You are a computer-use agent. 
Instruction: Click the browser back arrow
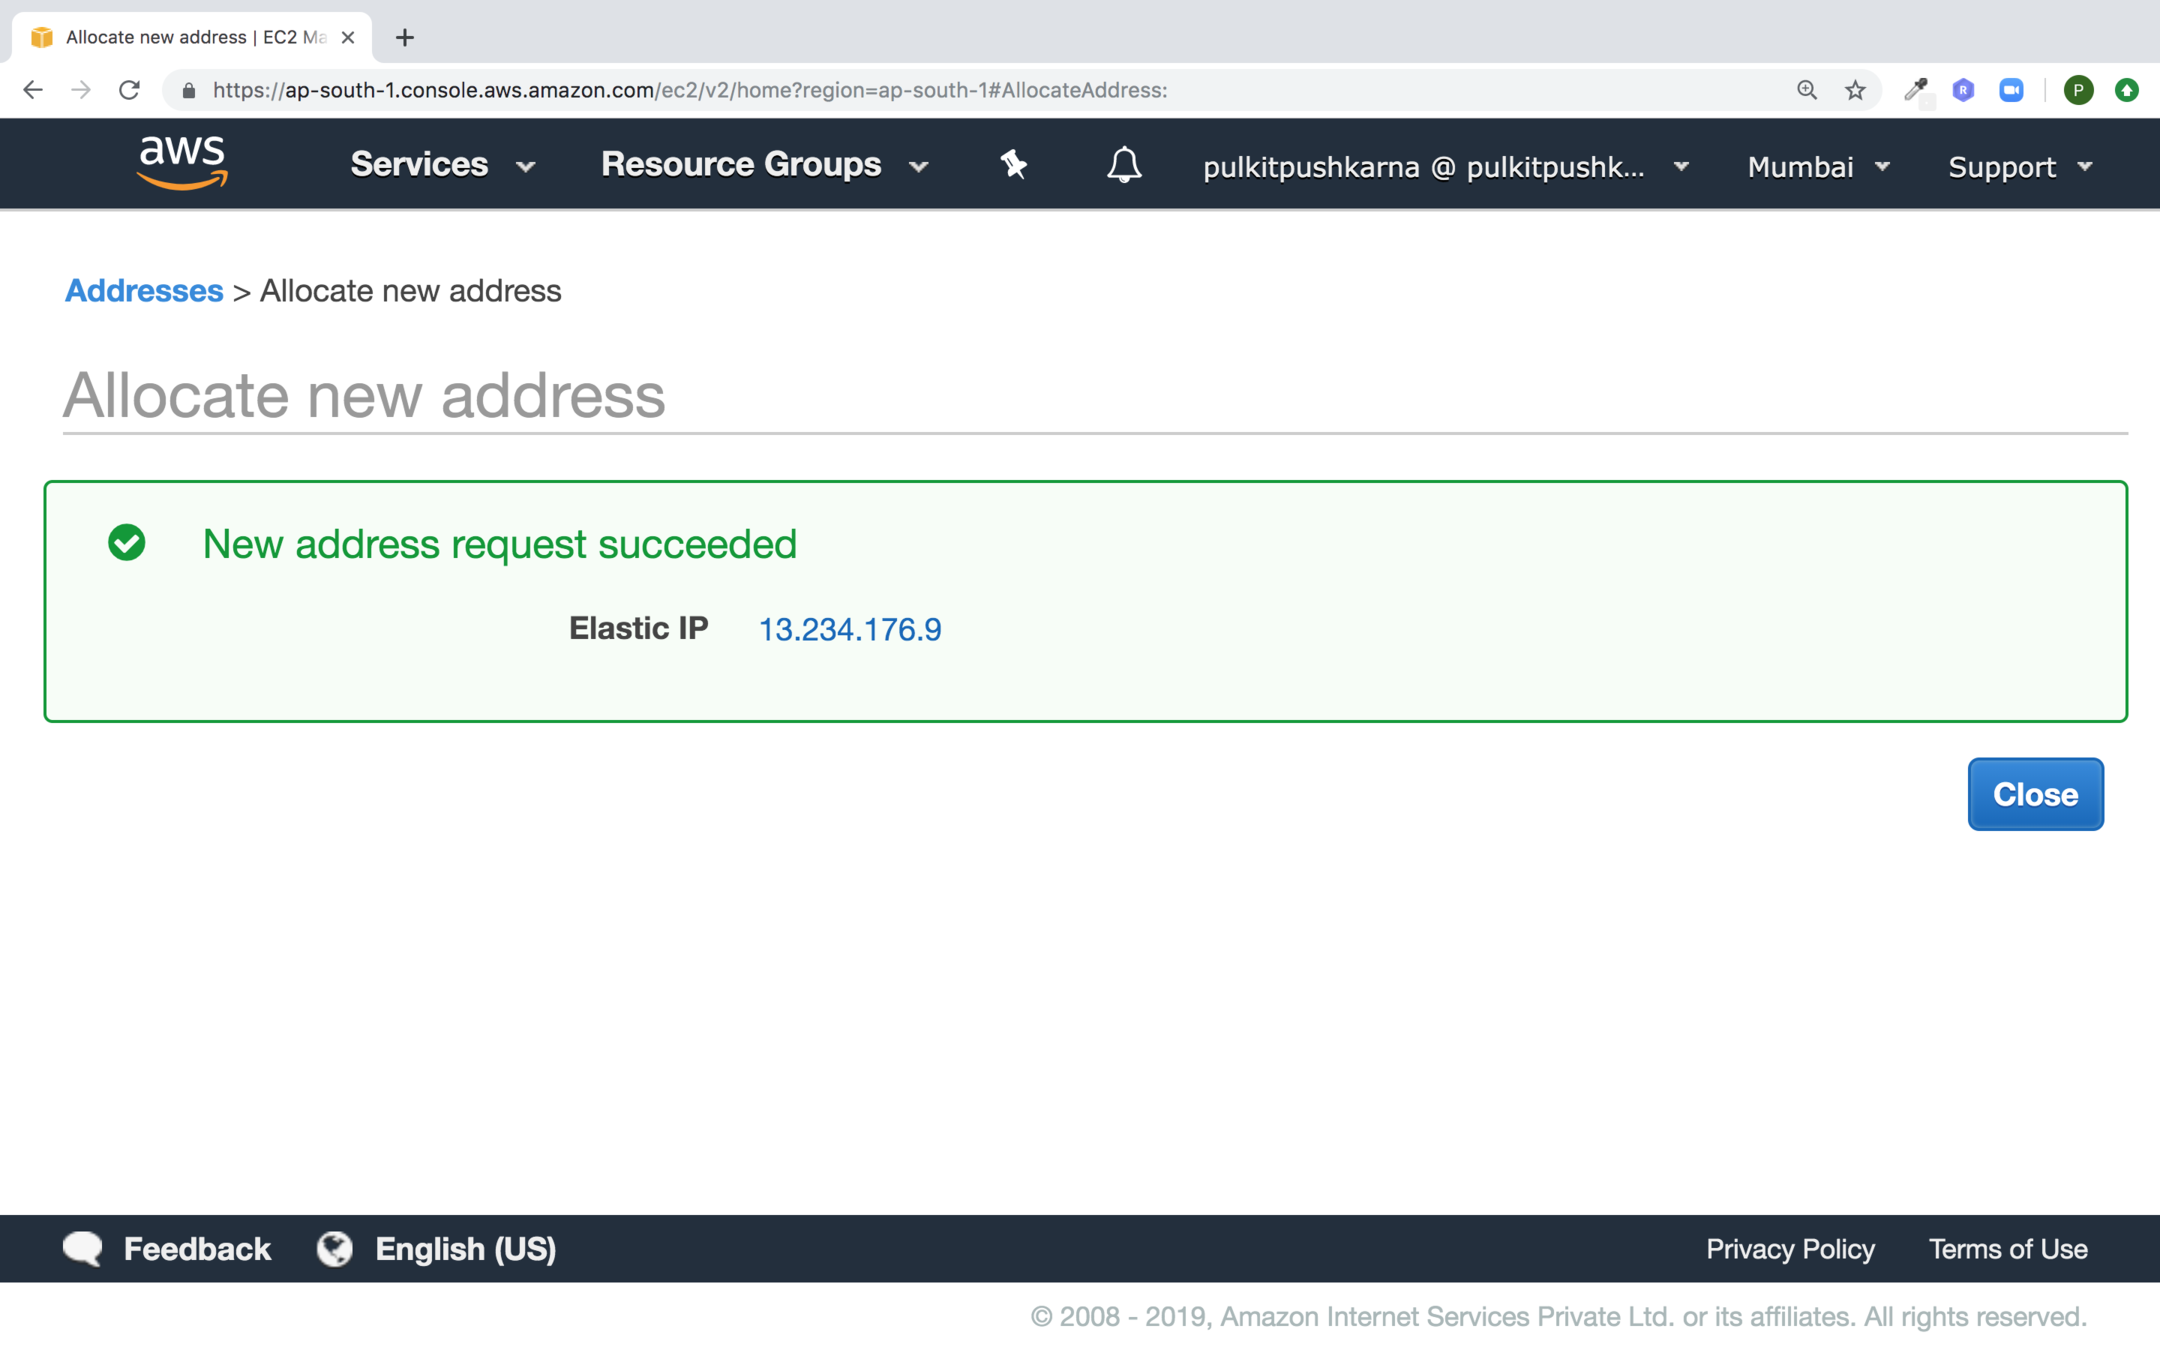click(x=33, y=90)
